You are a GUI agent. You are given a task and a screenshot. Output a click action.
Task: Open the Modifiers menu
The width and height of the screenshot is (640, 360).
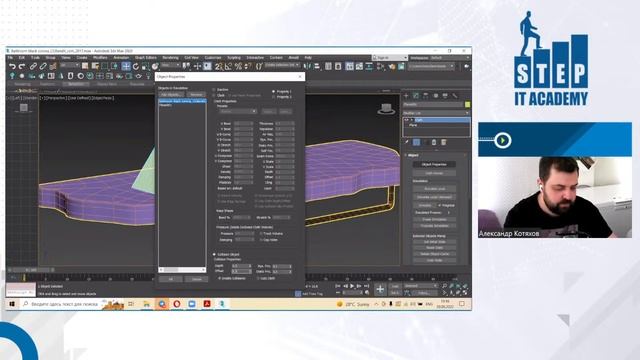click(x=100, y=58)
